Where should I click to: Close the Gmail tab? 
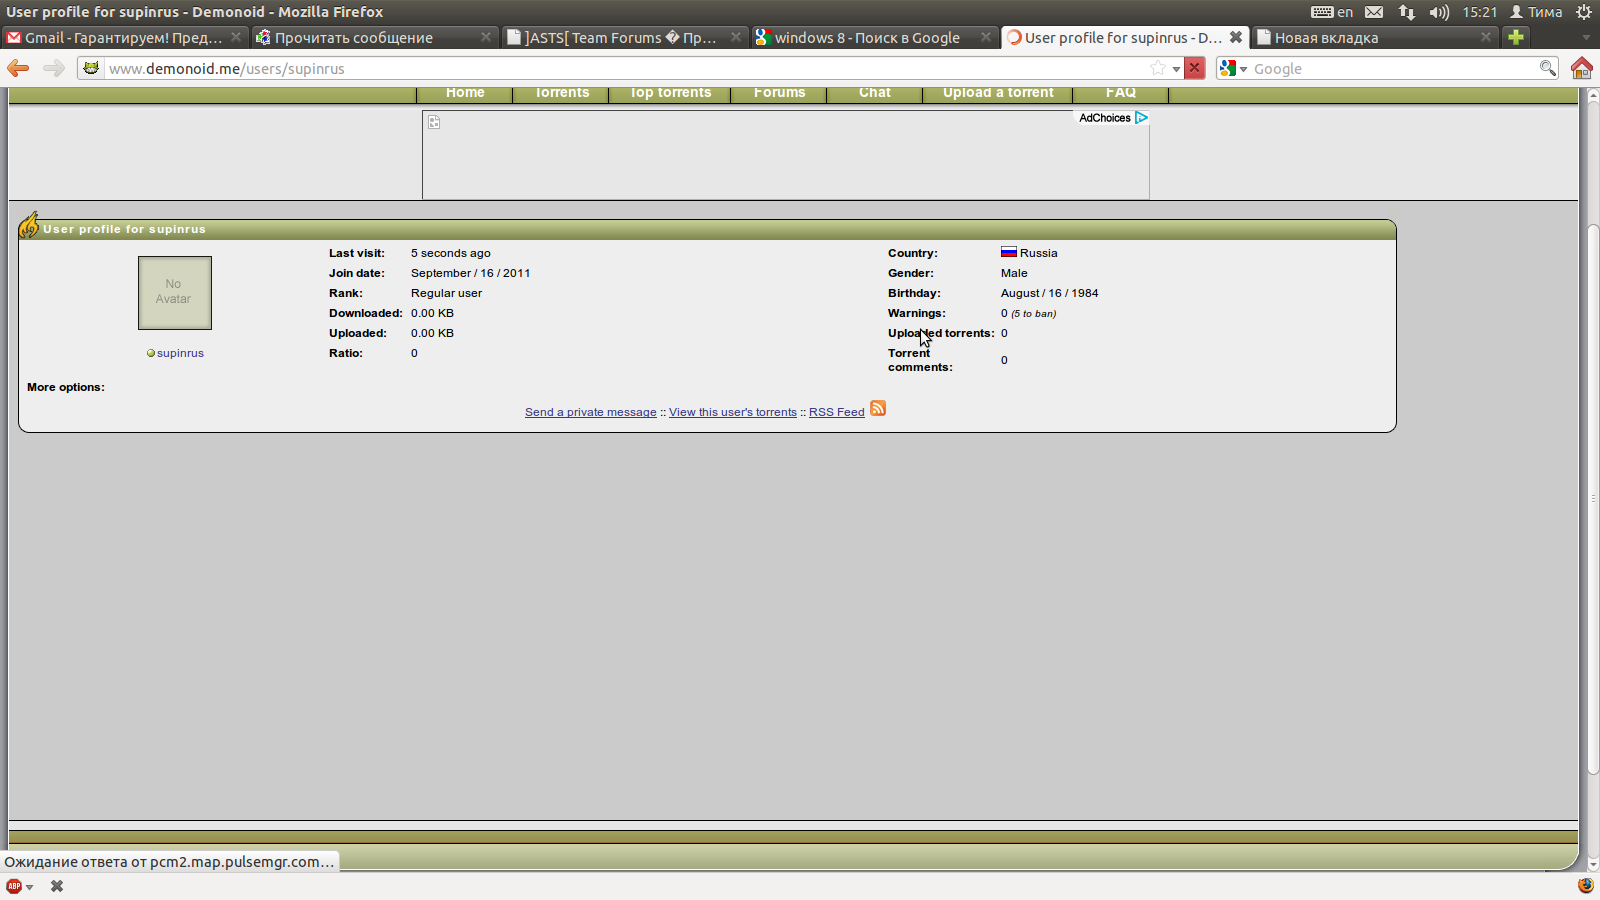(x=236, y=37)
